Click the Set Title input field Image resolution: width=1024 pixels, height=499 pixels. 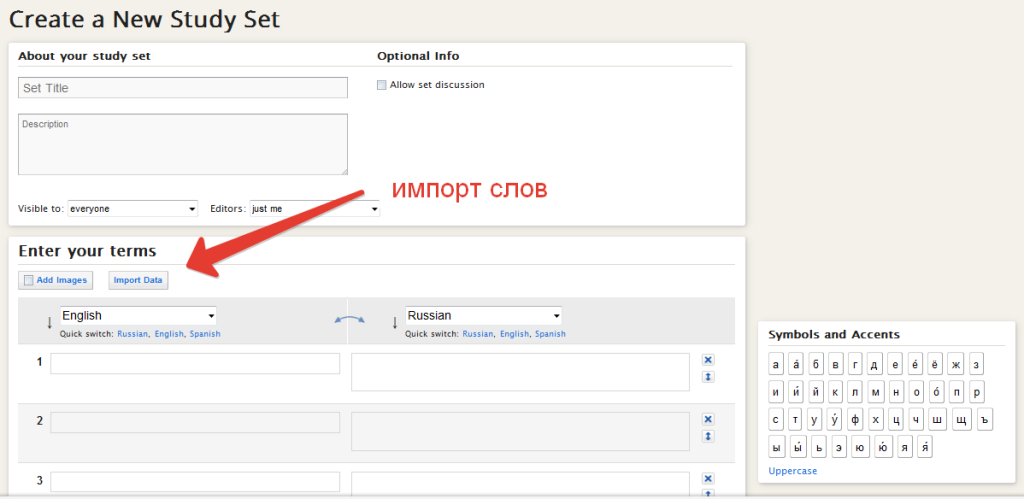pos(182,88)
